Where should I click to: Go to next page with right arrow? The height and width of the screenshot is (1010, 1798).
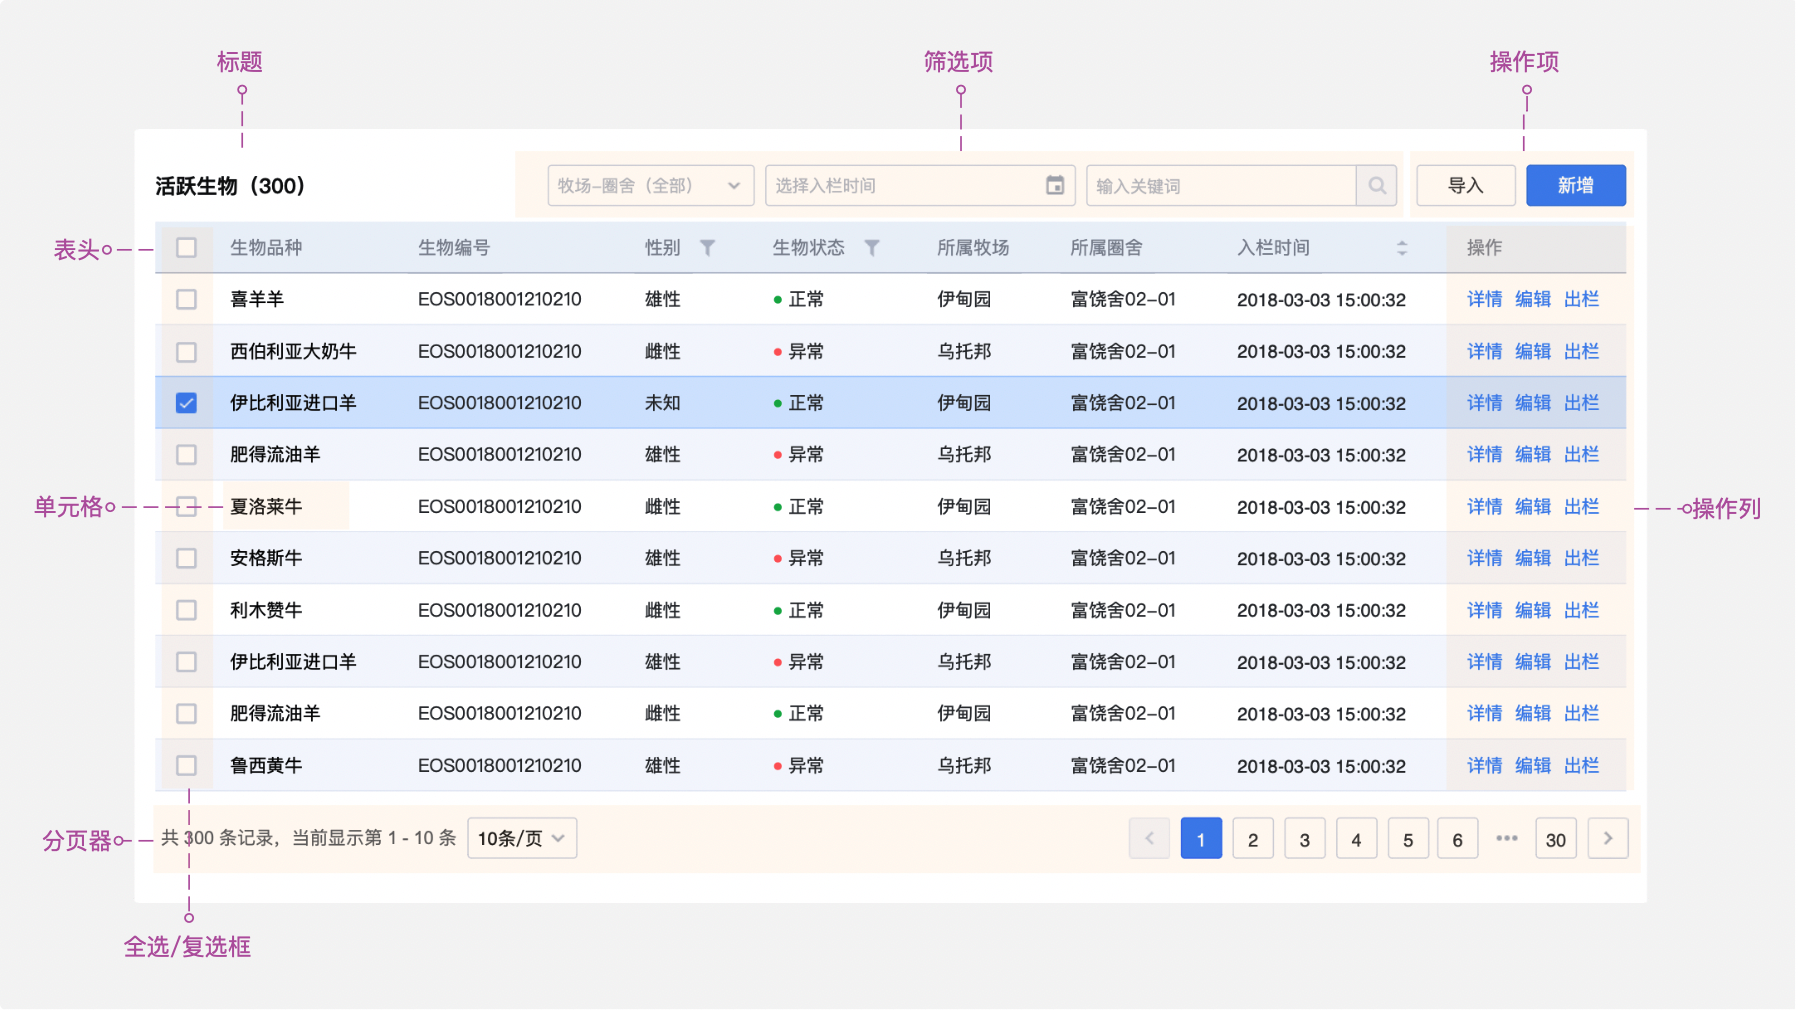tap(1607, 839)
